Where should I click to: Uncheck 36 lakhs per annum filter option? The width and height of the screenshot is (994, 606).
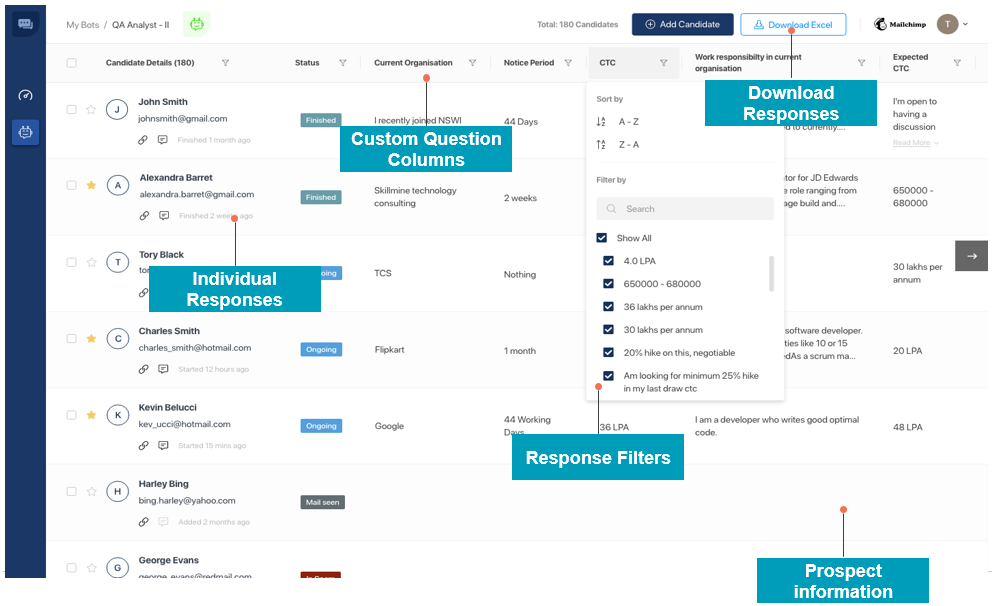609,307
